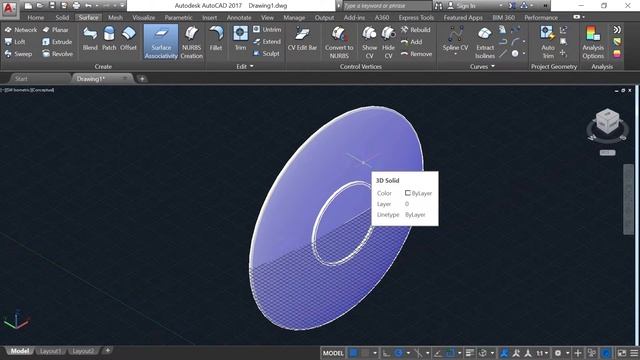Select Remove control vertices

pos(416,53)
